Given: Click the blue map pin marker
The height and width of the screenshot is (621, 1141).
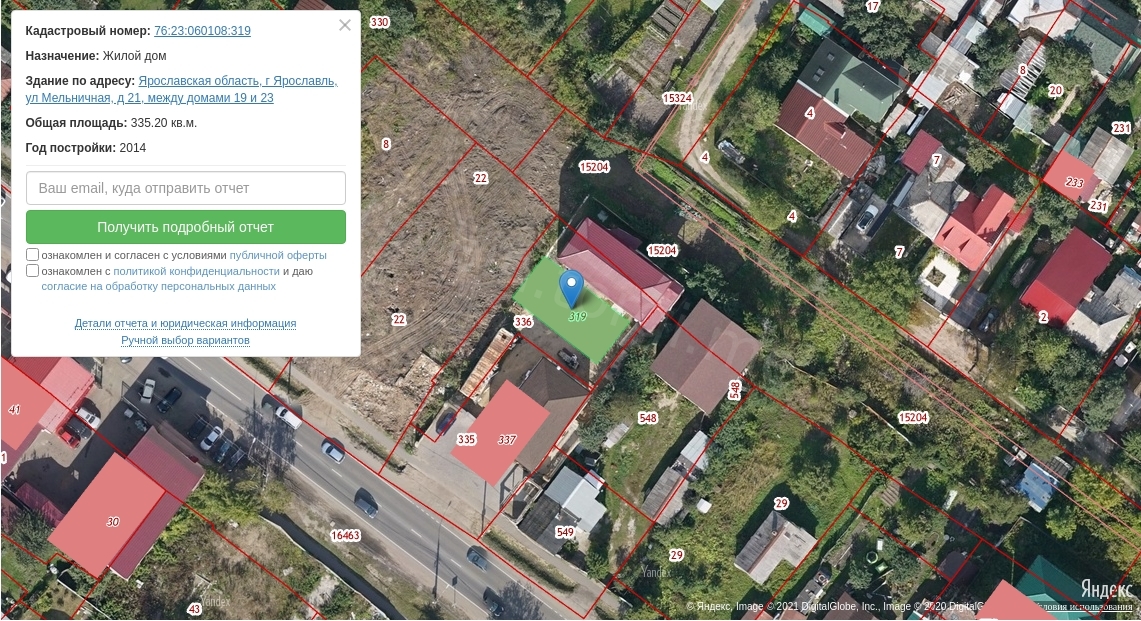Looking at the screenshot, I should pyautogui.click(x=571, y=288).
